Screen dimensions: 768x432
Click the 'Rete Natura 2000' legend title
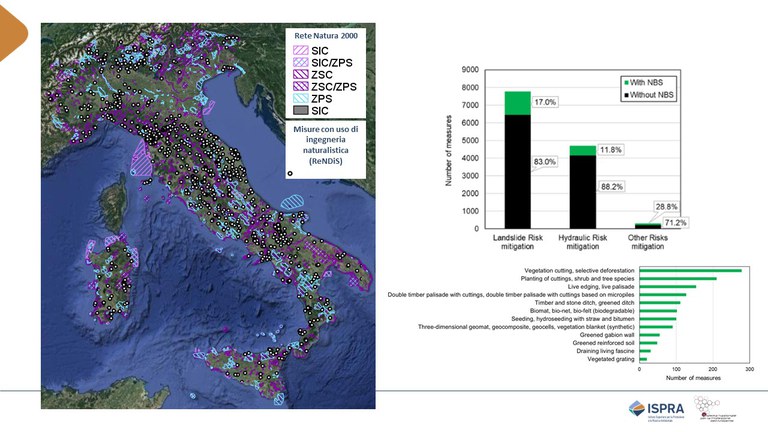[x=324, y=34]
